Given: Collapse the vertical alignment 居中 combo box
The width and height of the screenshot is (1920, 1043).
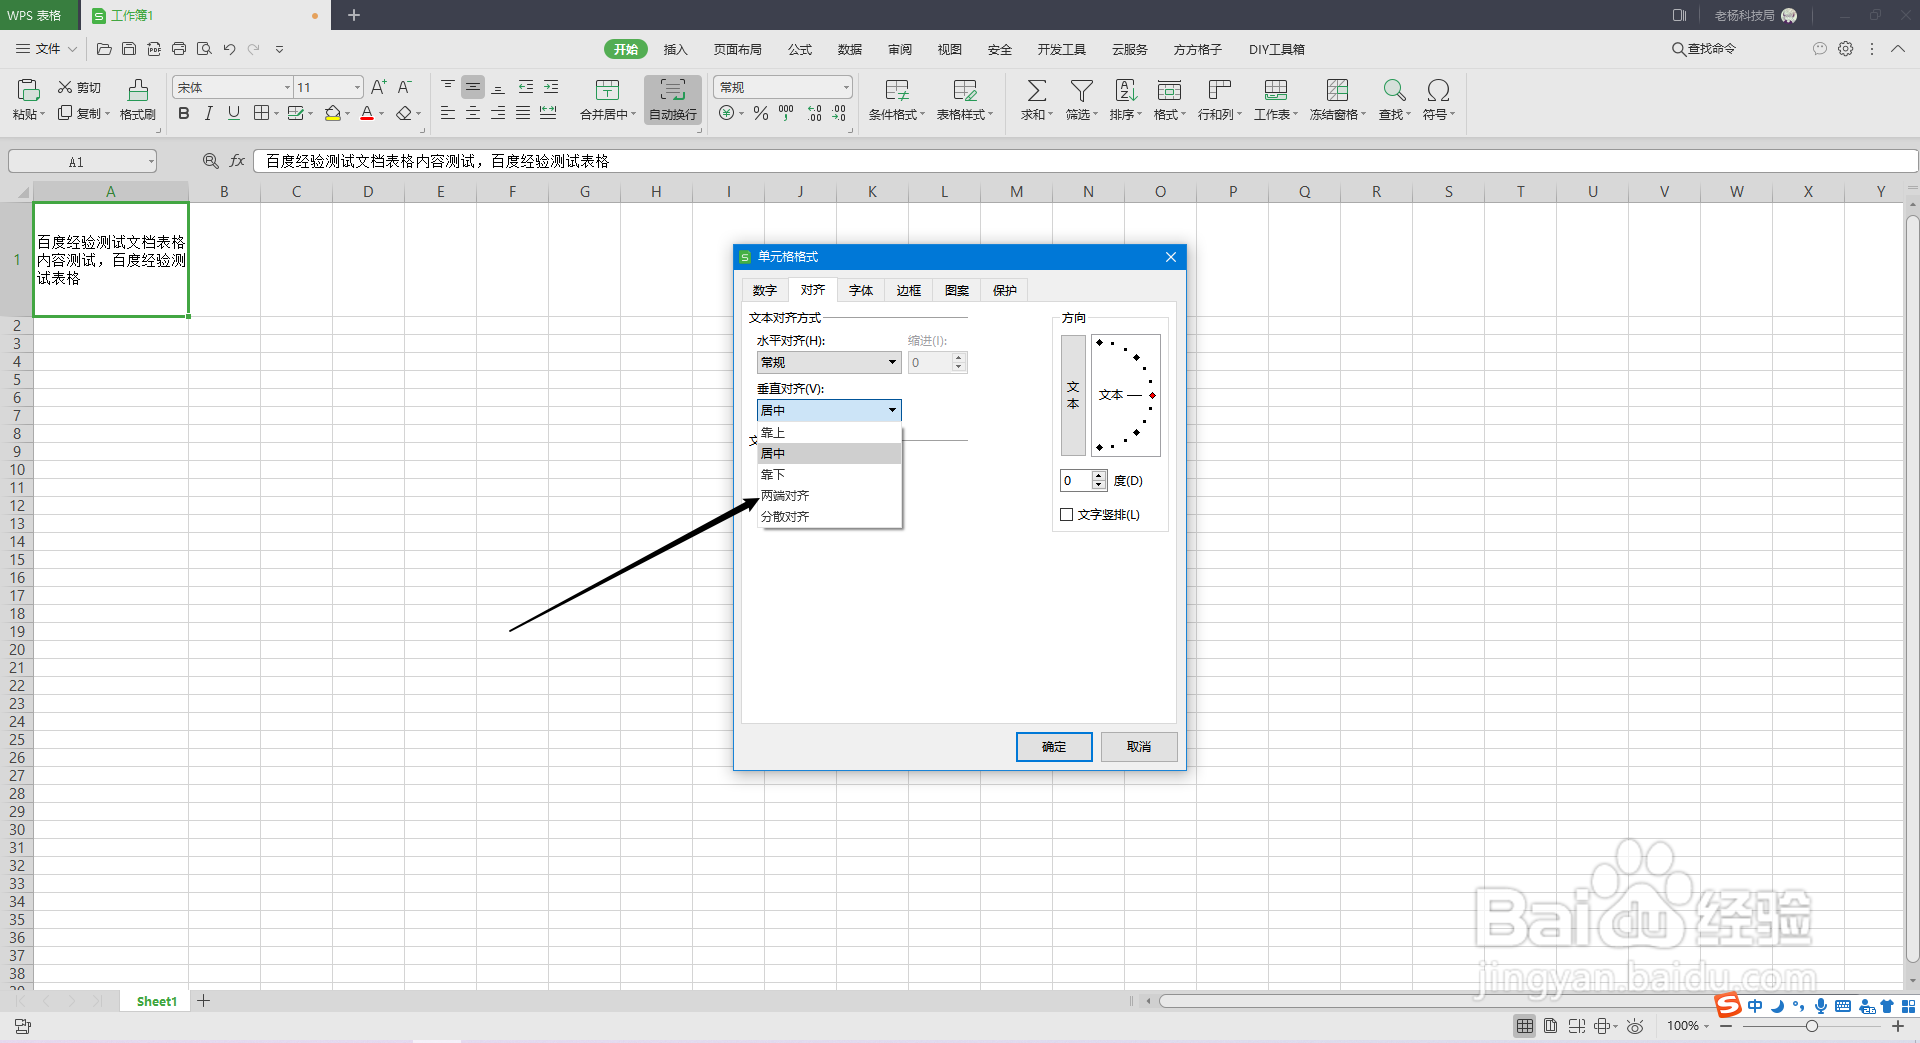Looking at the screenshot, I should [829, 410].
